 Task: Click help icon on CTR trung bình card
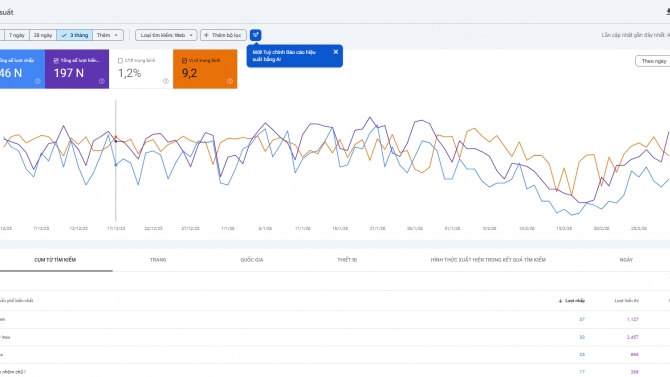pos(166,81)
